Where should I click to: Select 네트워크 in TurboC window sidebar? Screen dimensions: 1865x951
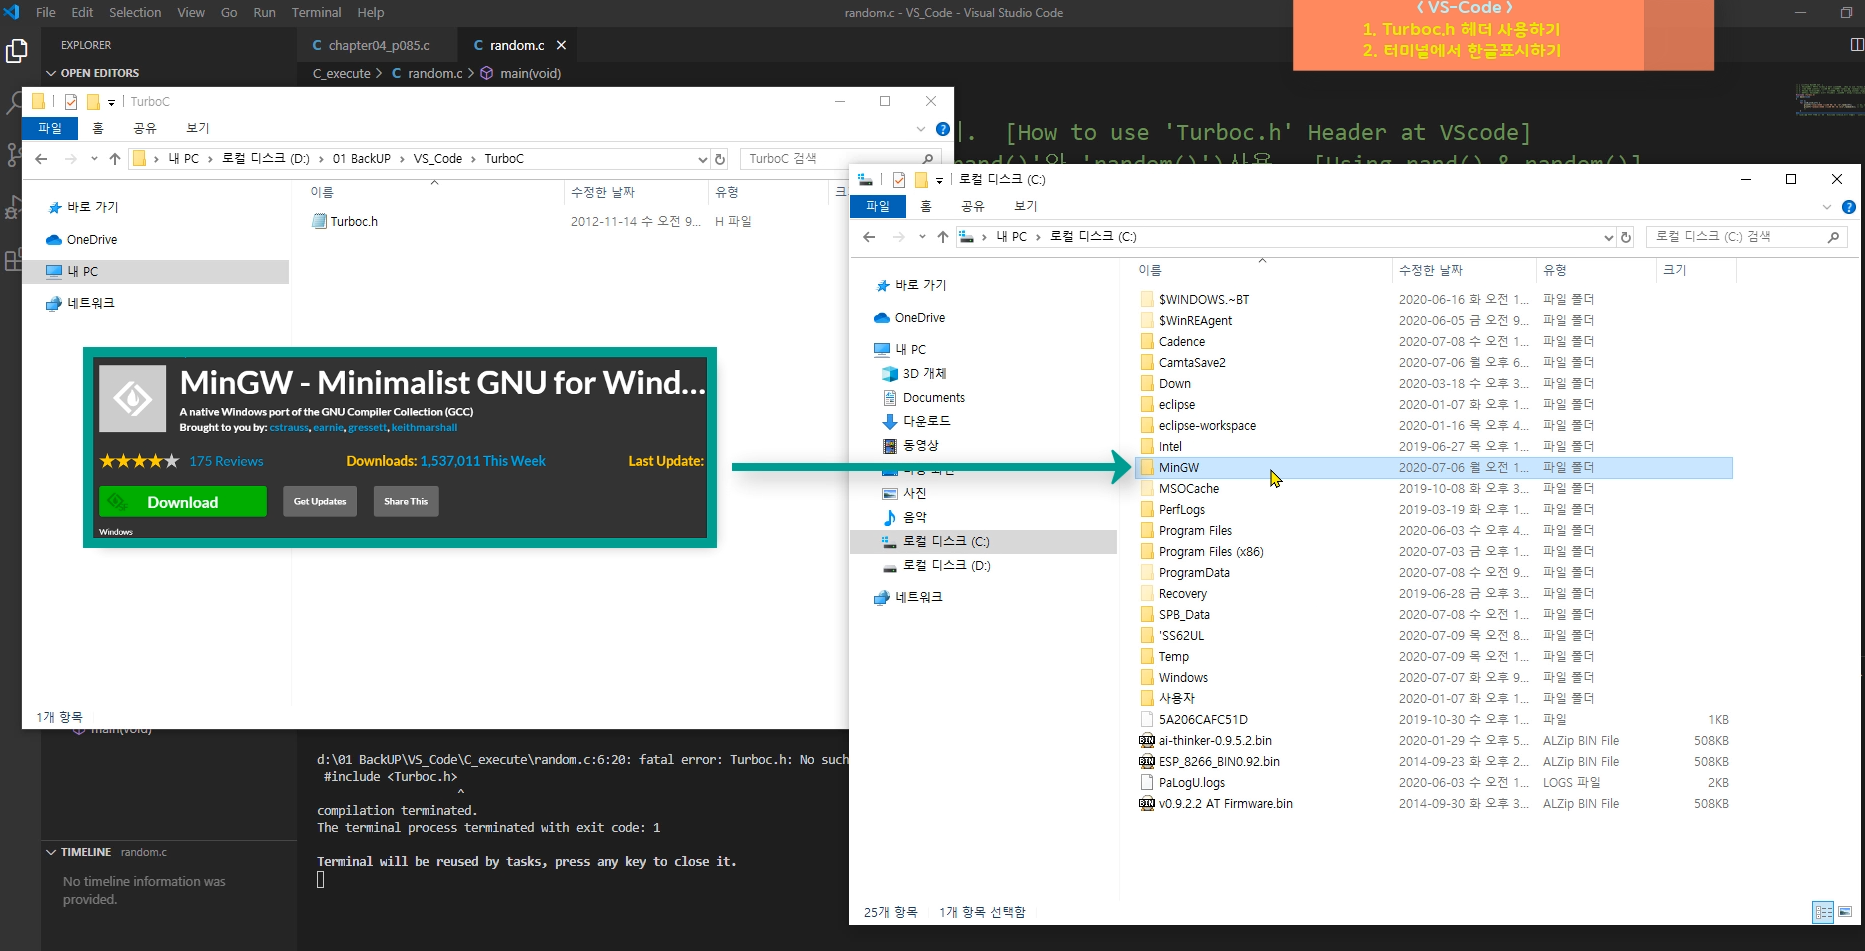click(91, 303)
